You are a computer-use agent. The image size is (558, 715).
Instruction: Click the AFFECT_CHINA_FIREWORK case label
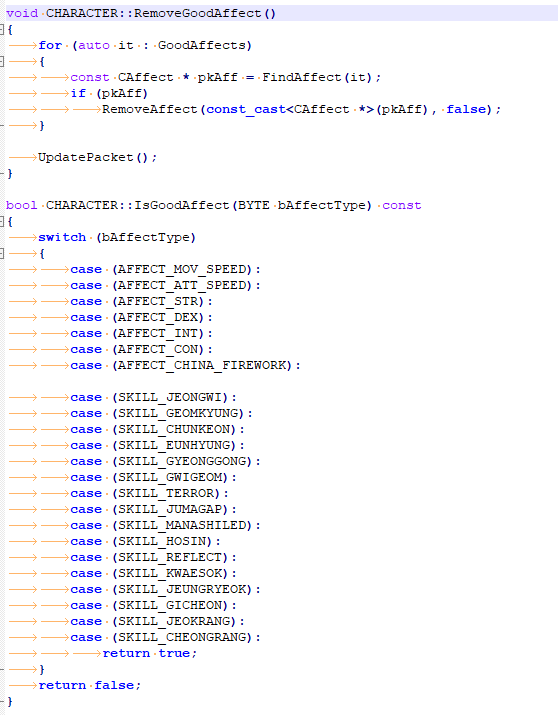click(202, 366)
